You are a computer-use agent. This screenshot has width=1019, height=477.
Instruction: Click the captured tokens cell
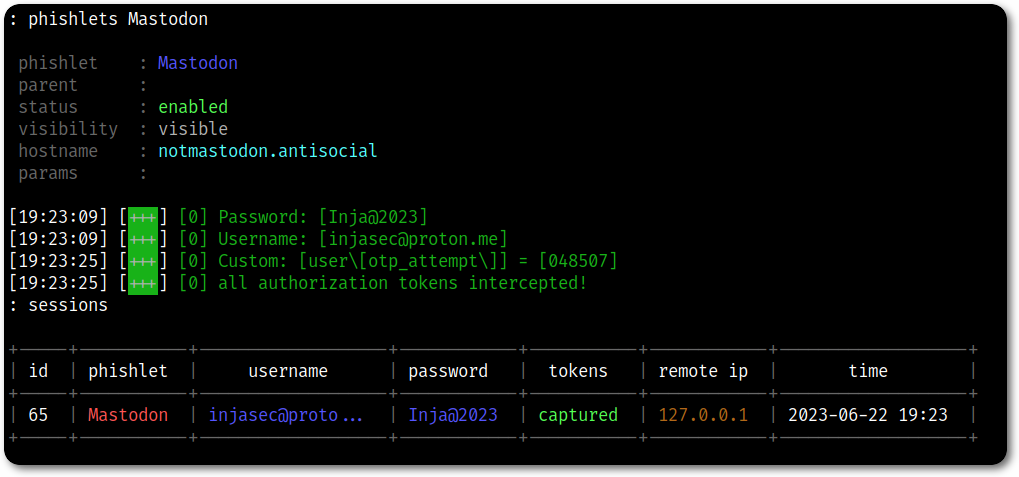point(578,415)
